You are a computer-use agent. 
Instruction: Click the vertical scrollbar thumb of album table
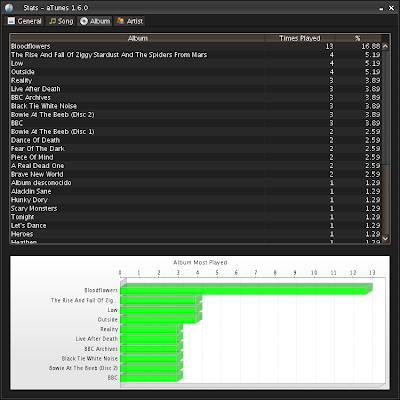385,107
